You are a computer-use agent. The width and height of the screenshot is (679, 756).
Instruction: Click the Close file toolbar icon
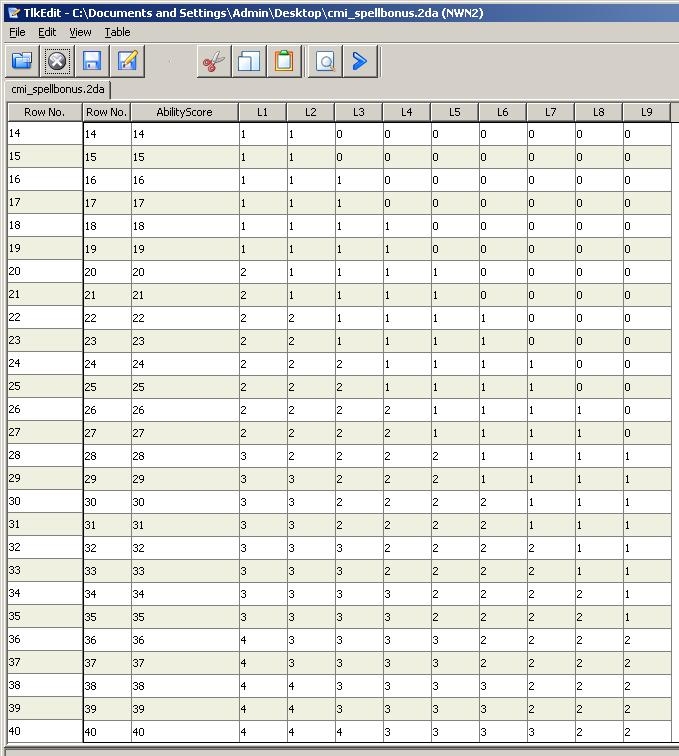point(57,62)
